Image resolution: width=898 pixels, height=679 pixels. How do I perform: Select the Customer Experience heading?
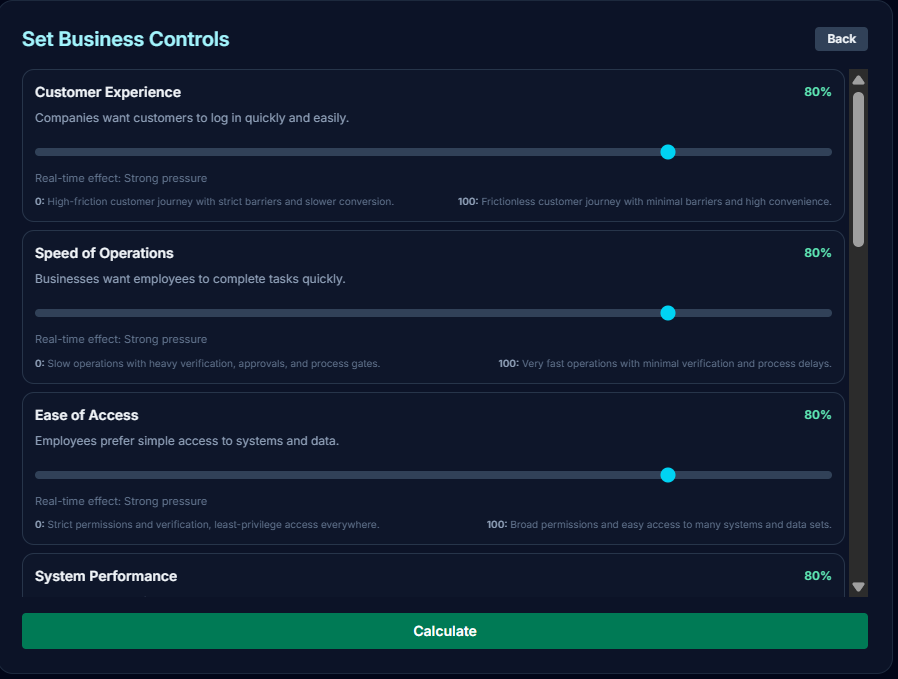pos(108,92)
